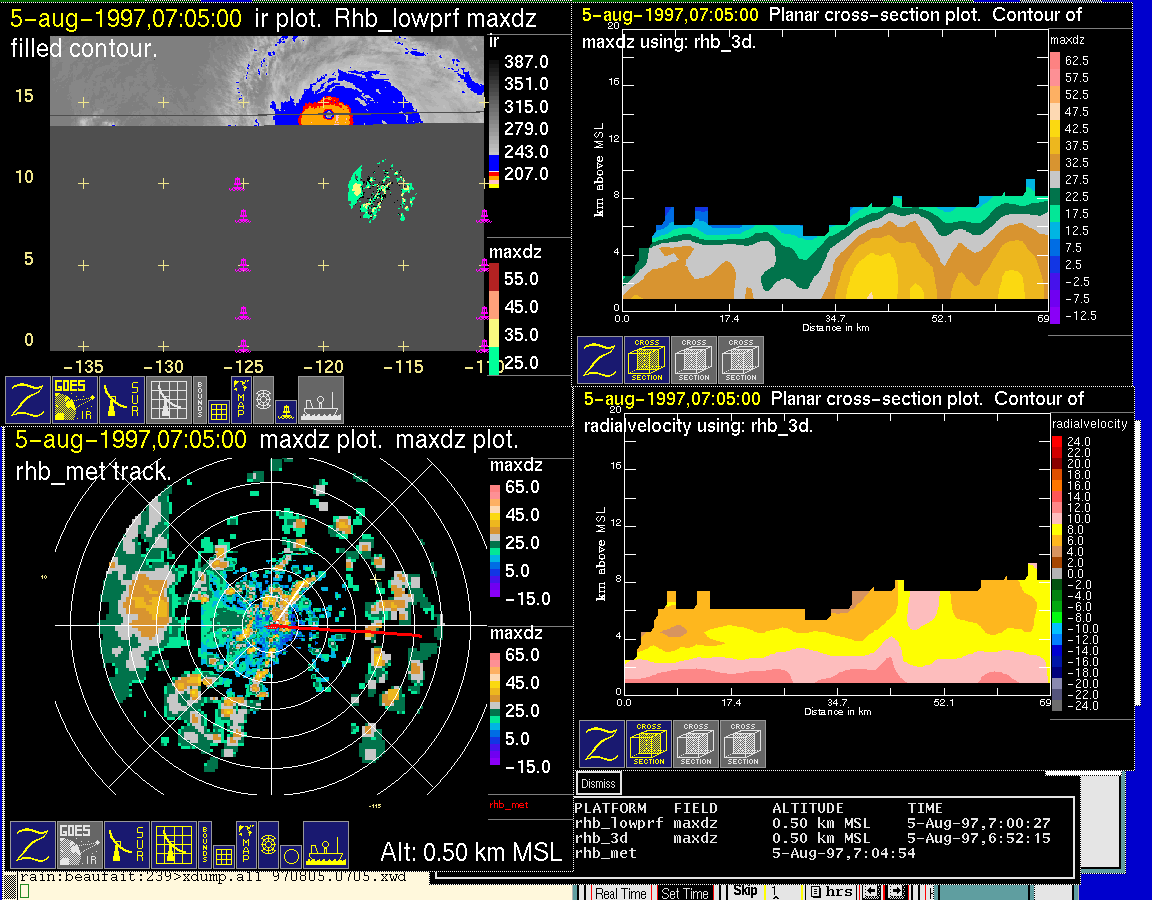The width and height of the screenshot is (1152, 900).
Task: Click the Z zebra icon under radialvelocity plot
Action: click(601, 744)
